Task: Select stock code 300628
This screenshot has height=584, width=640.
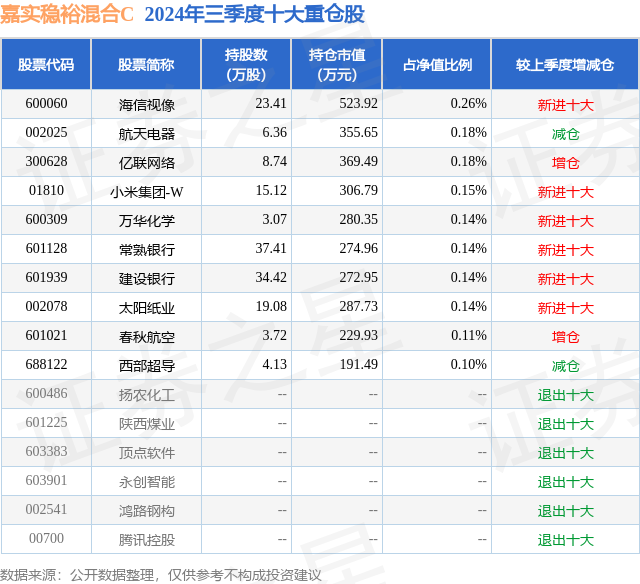Action: (x=46, y=162)
